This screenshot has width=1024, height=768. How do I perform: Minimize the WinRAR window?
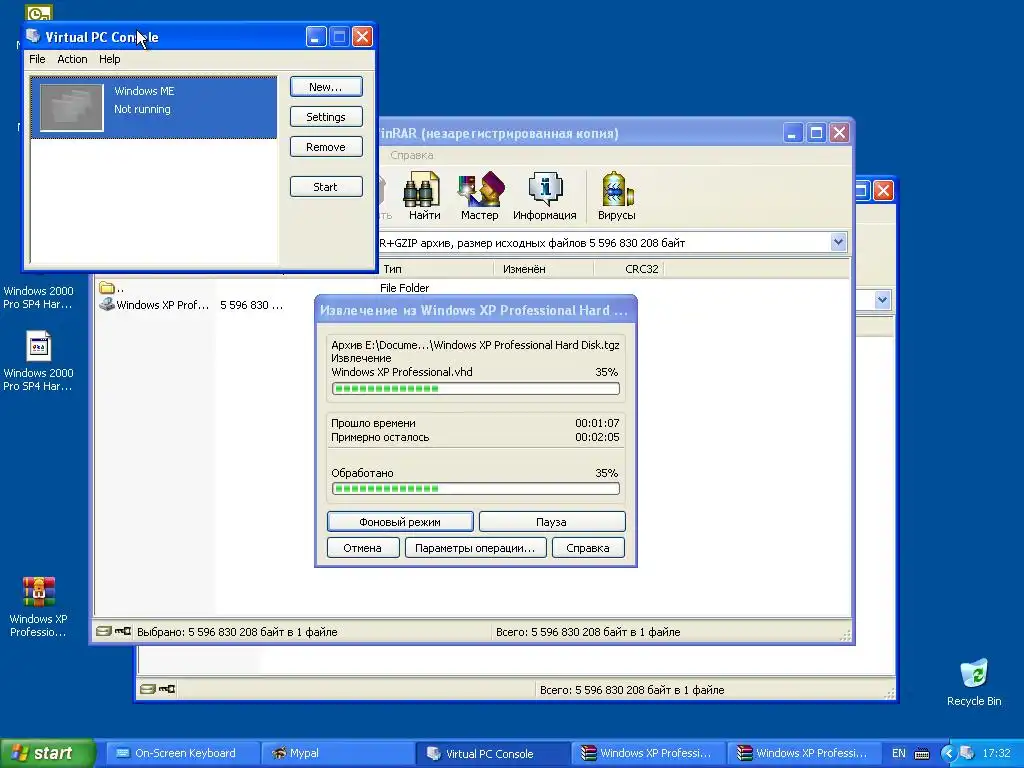(x=793, y=133)
